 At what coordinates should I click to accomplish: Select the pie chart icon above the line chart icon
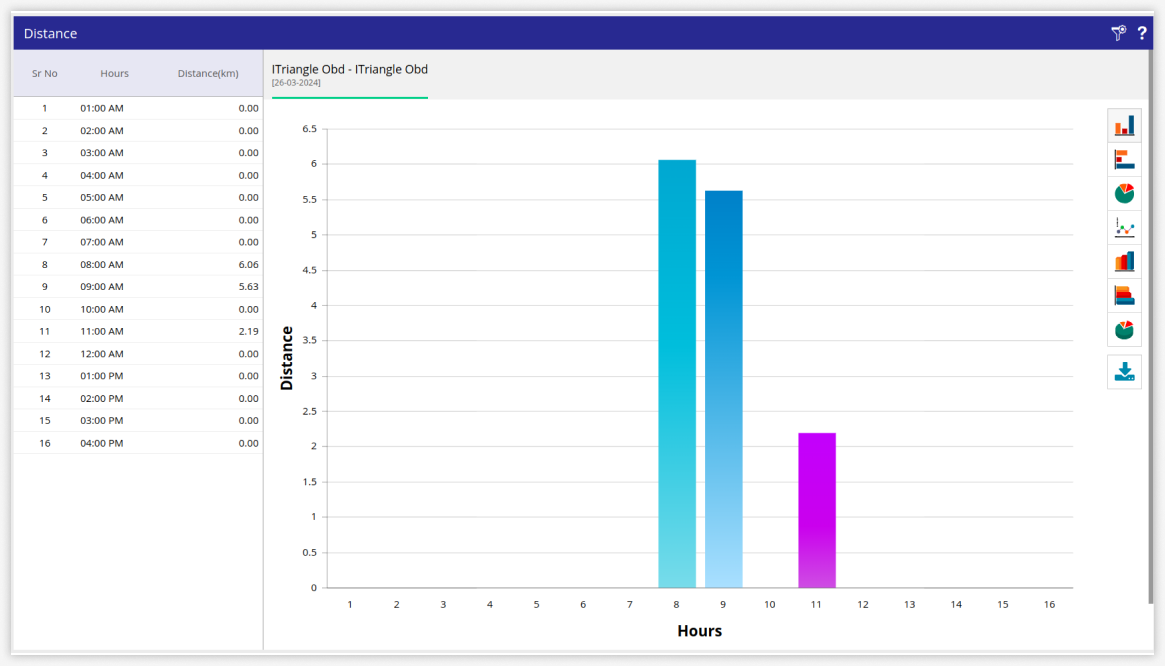point(1124,193)
